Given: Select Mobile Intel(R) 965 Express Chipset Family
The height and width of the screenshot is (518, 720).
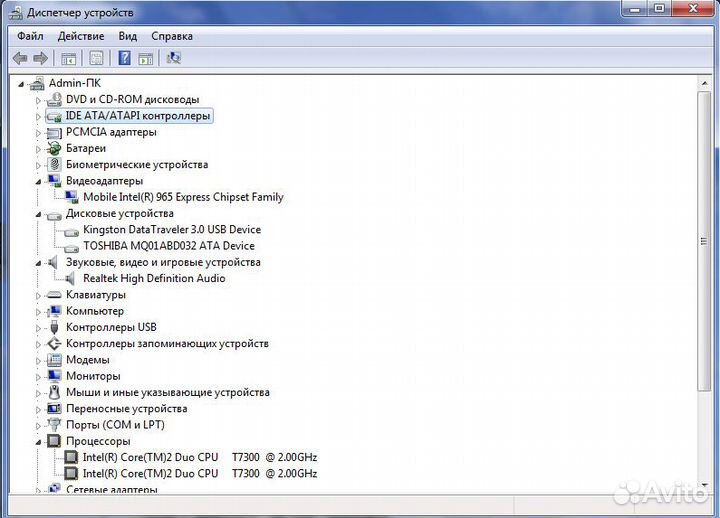Looking at the screenshot, I should pyautogui.click(x=183, y=197).
